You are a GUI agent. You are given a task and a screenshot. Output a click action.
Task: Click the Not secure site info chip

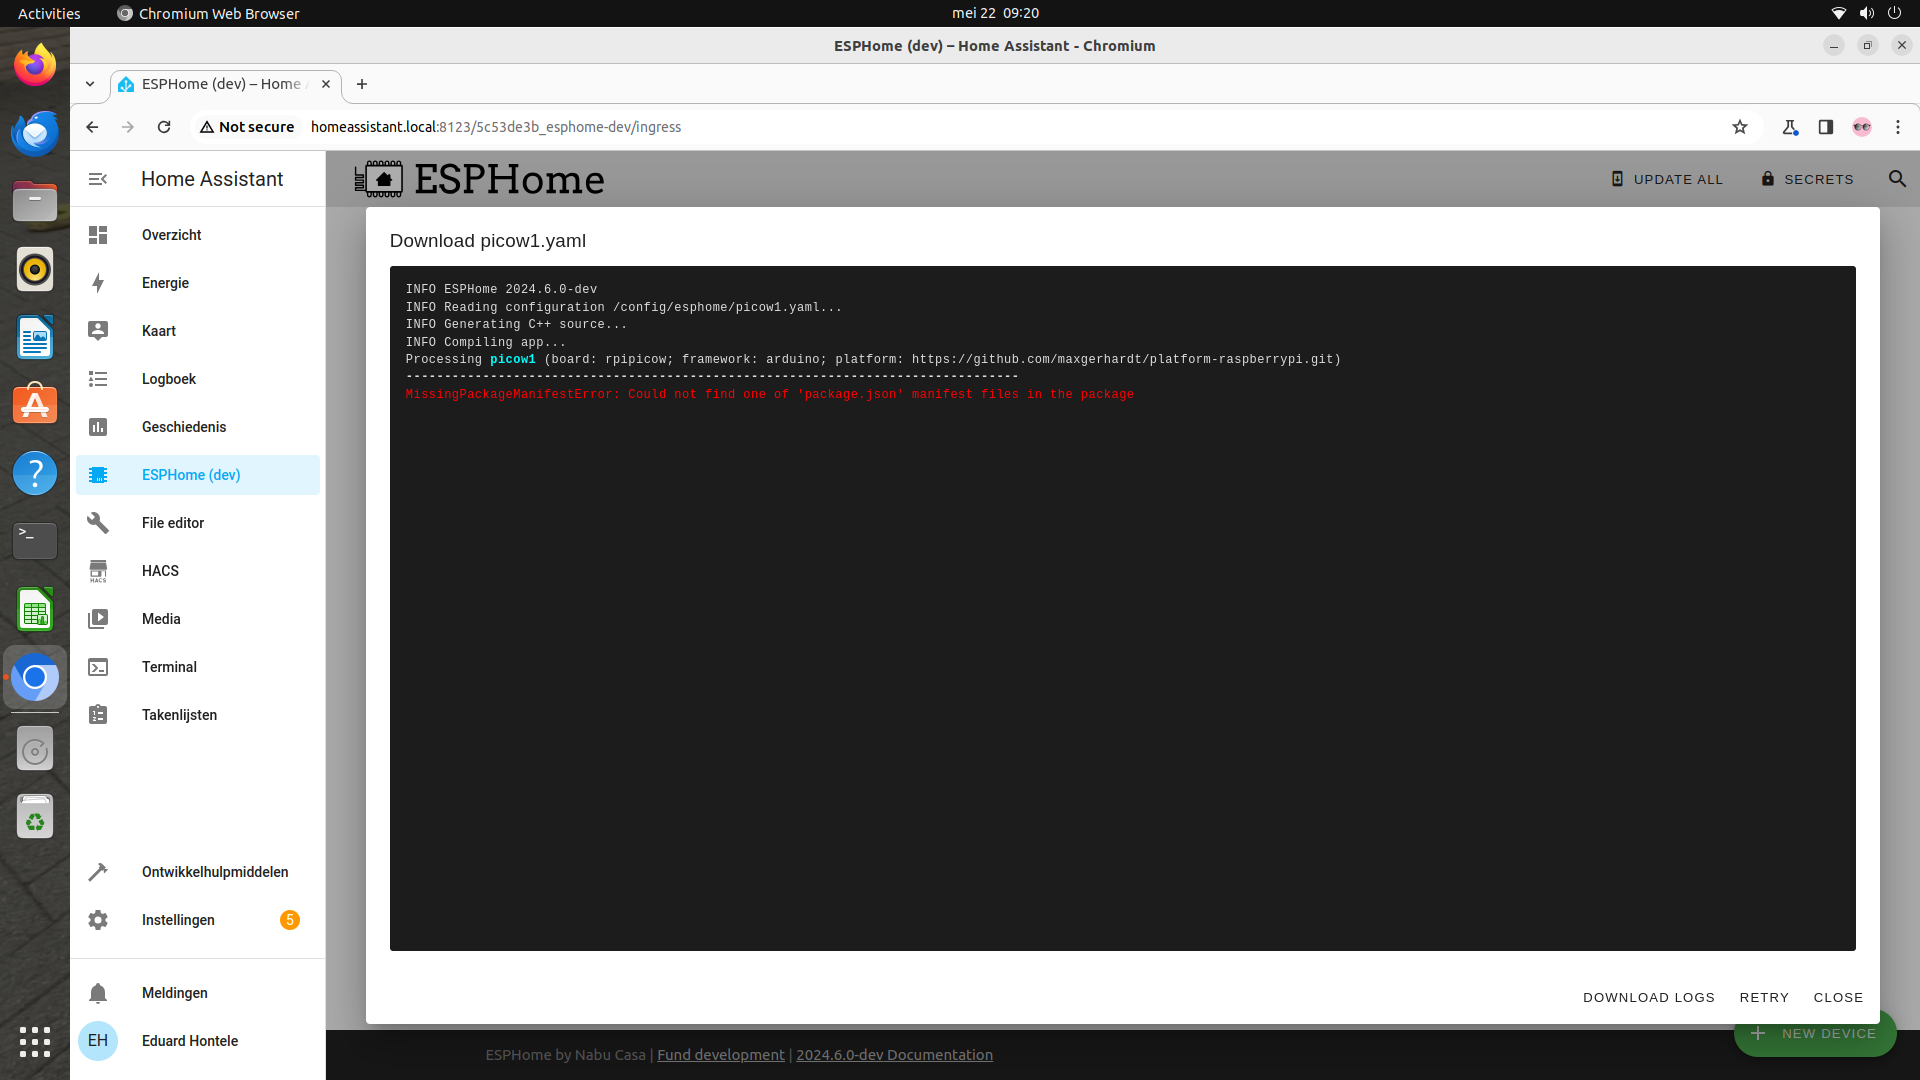pos(247,127)
